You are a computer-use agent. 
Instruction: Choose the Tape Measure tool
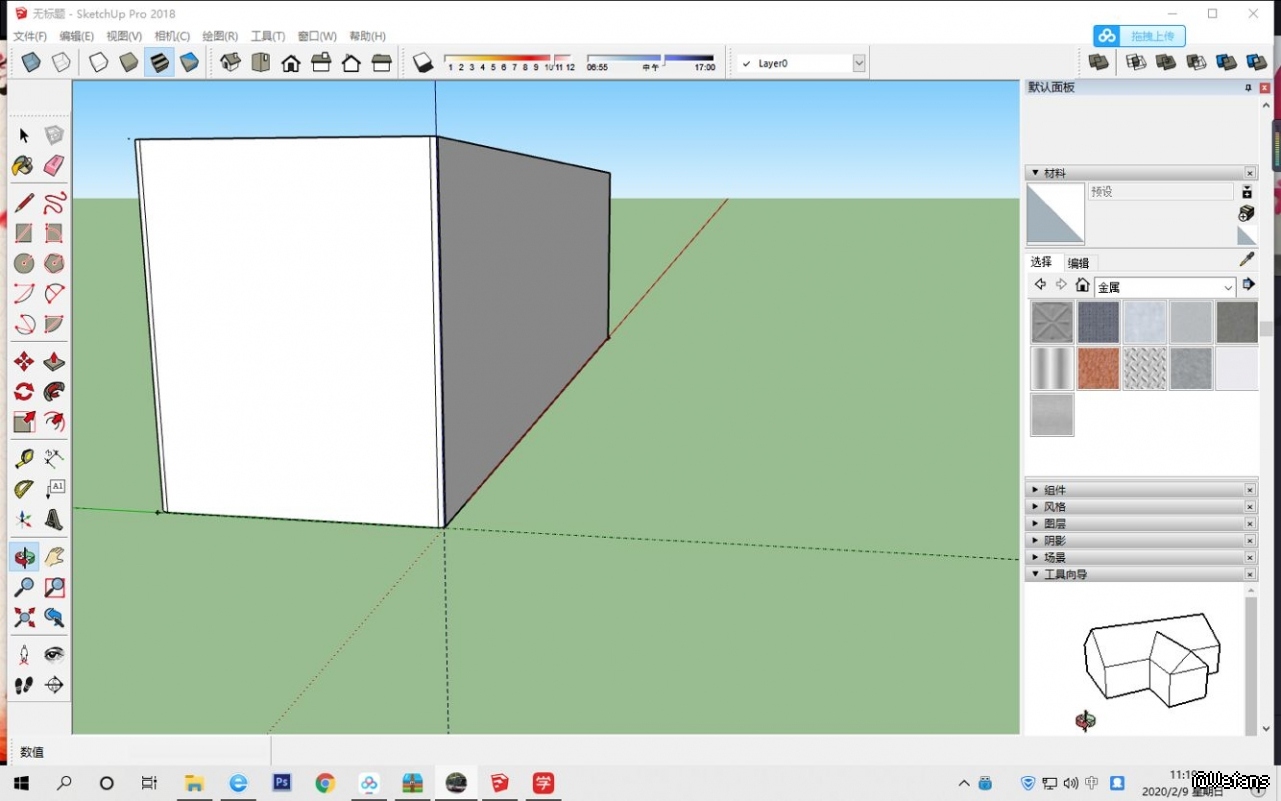24,459
